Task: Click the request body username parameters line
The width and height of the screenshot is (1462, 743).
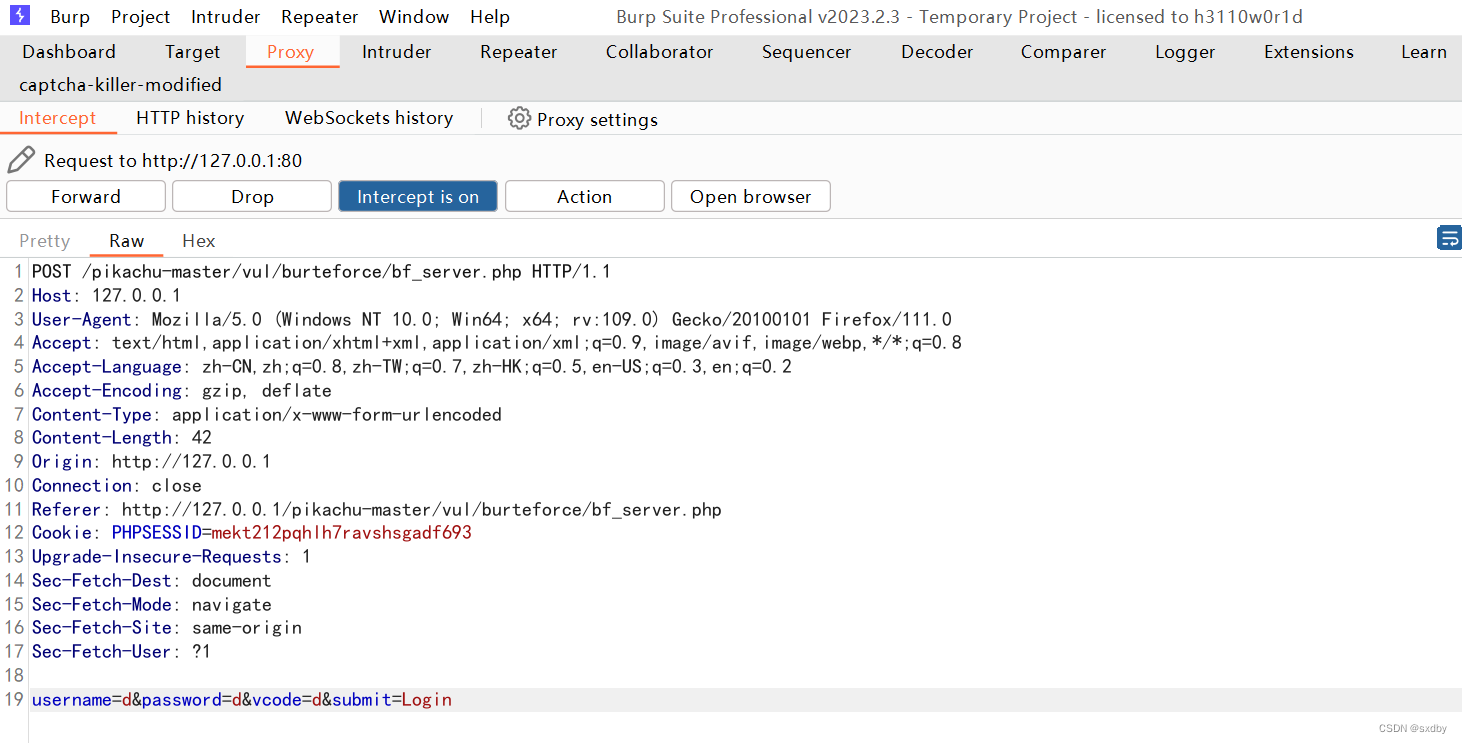Action: click(242, 700)
